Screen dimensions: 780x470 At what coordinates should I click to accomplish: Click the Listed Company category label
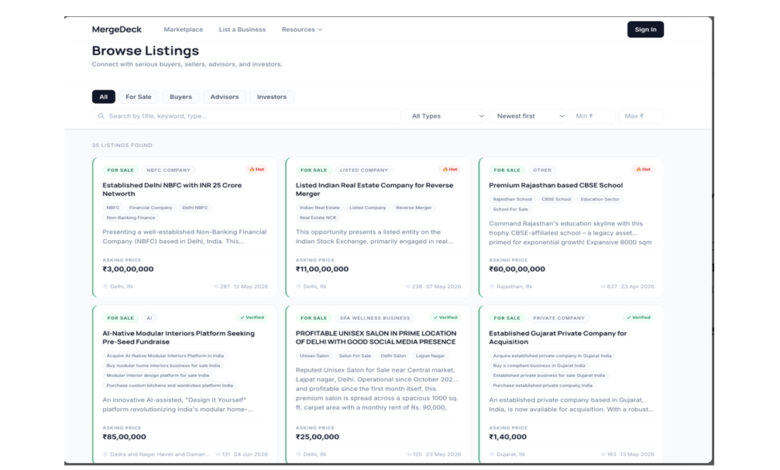(364, 170)
